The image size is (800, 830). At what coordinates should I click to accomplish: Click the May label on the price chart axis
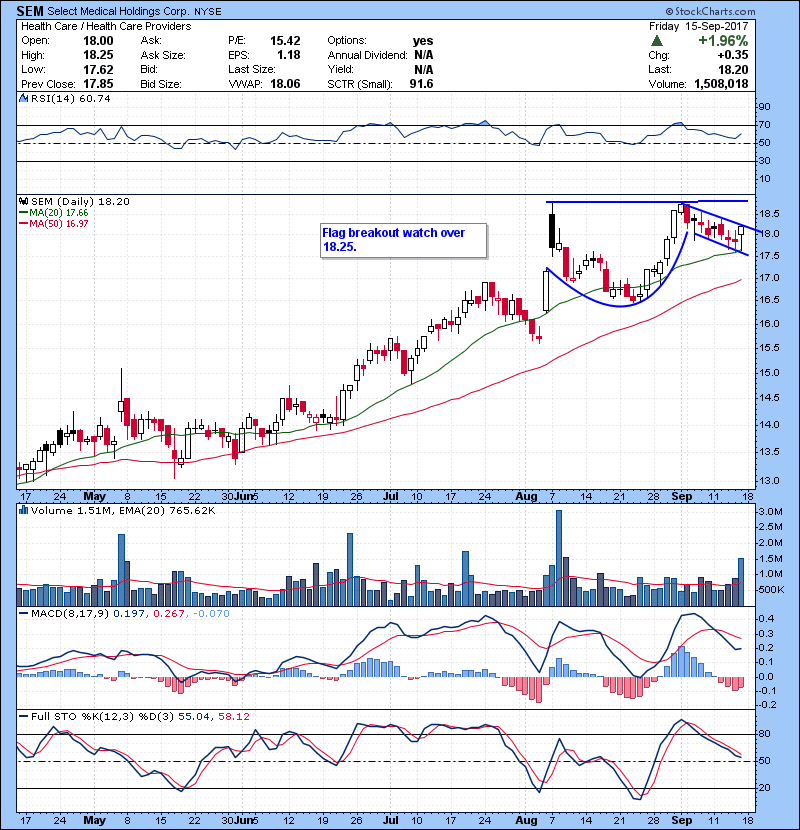[x=94, y=496]
